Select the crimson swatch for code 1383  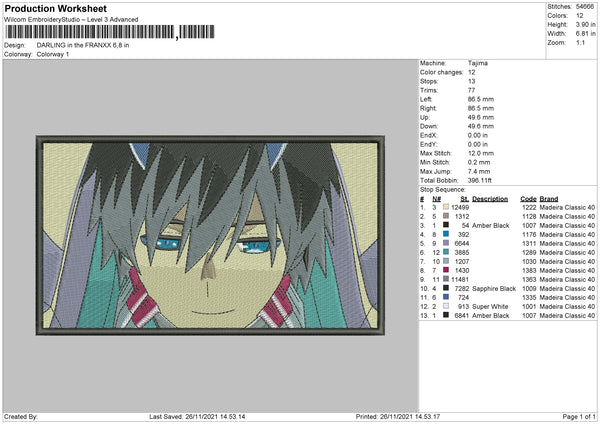(x=446, y=270)
